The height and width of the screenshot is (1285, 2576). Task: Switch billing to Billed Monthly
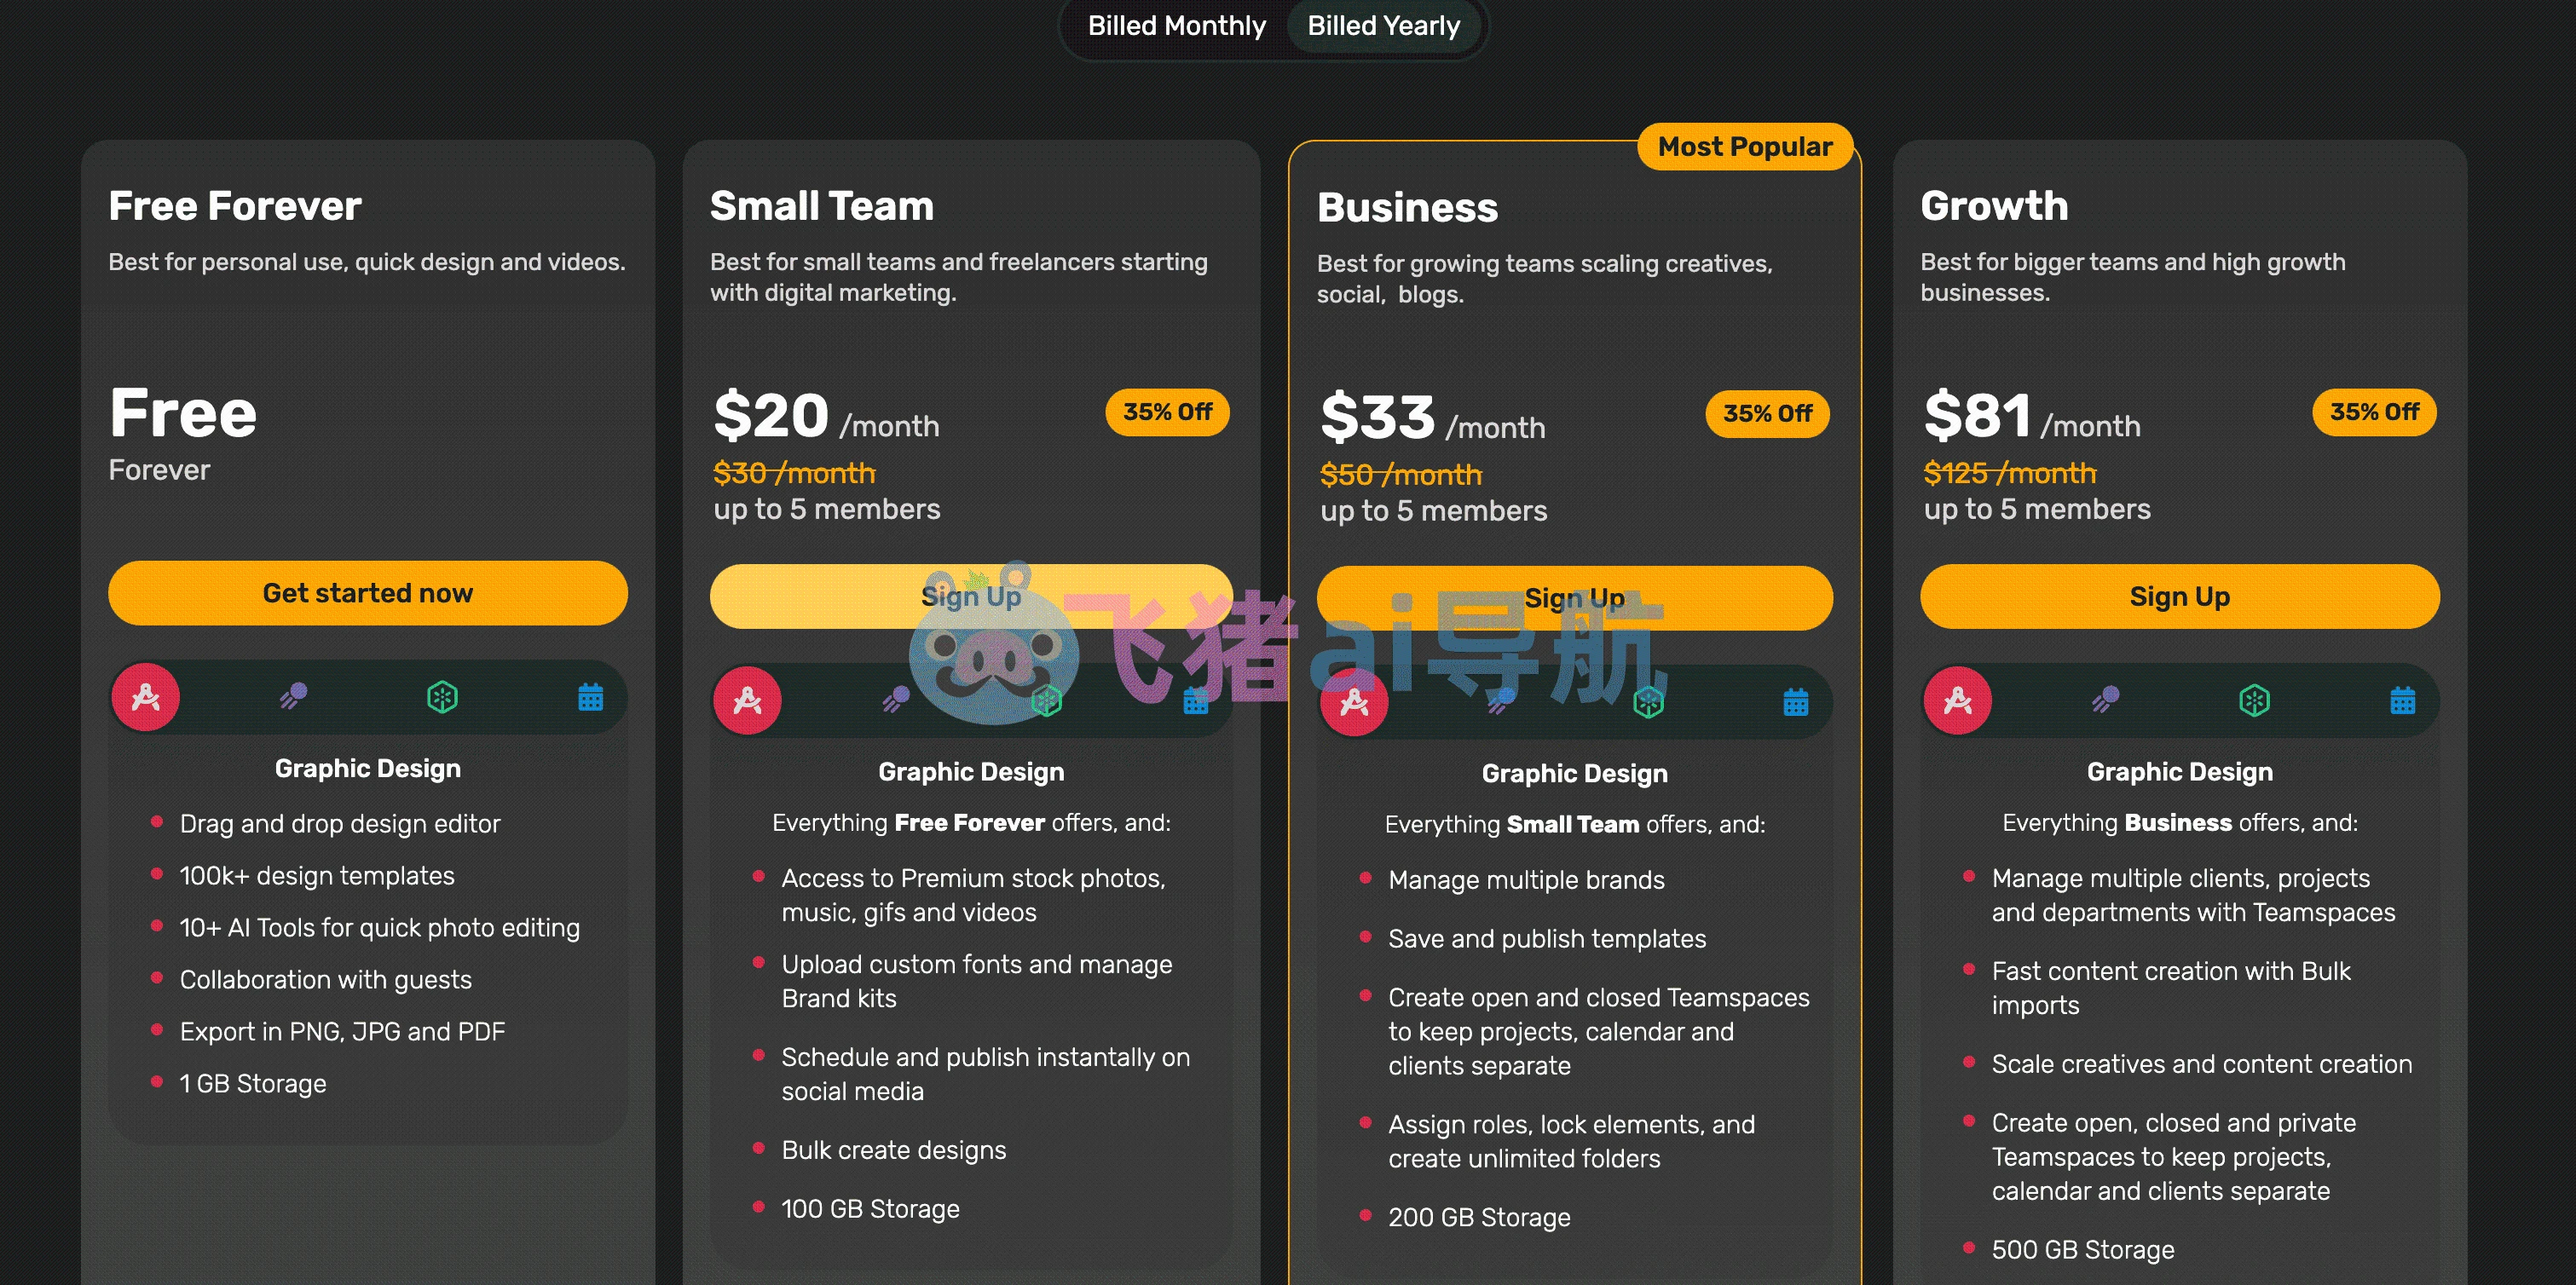pyautogui.click(x=1177, y=26)
